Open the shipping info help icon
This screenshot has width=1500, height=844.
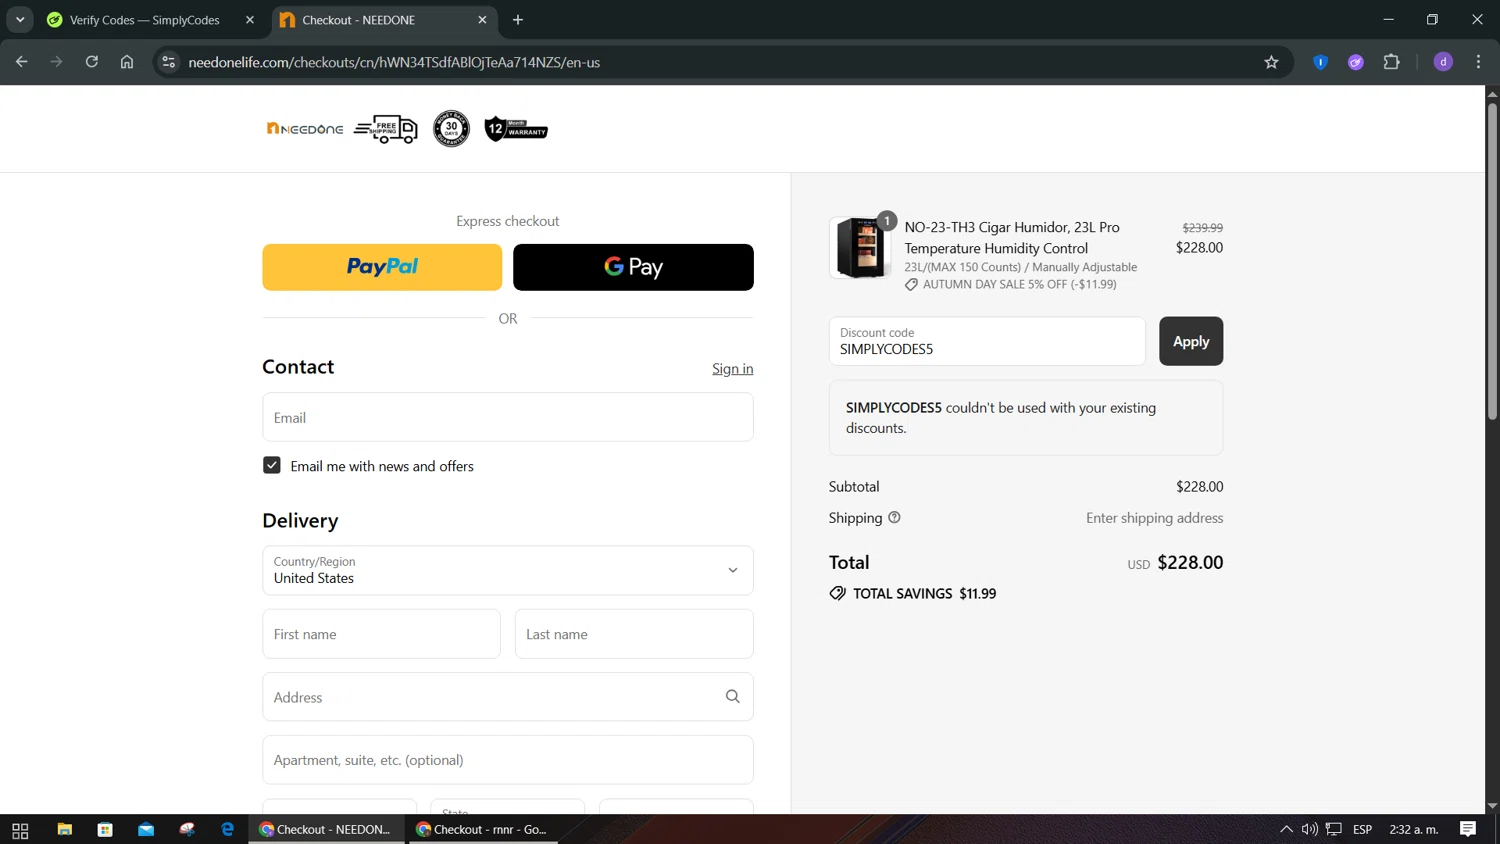894,517
